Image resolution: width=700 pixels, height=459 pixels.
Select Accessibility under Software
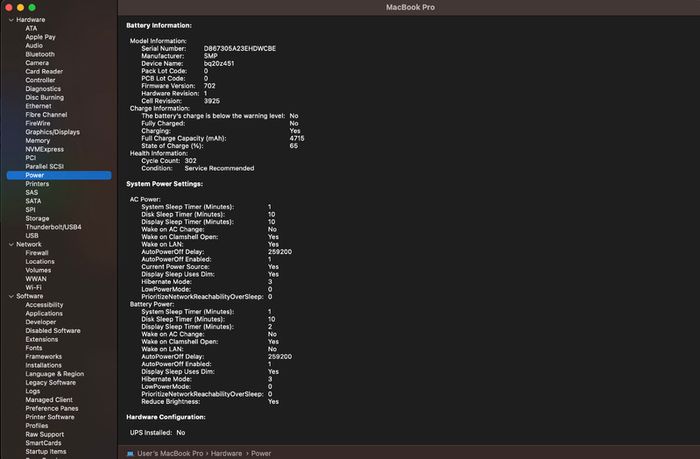coord(44,305)
